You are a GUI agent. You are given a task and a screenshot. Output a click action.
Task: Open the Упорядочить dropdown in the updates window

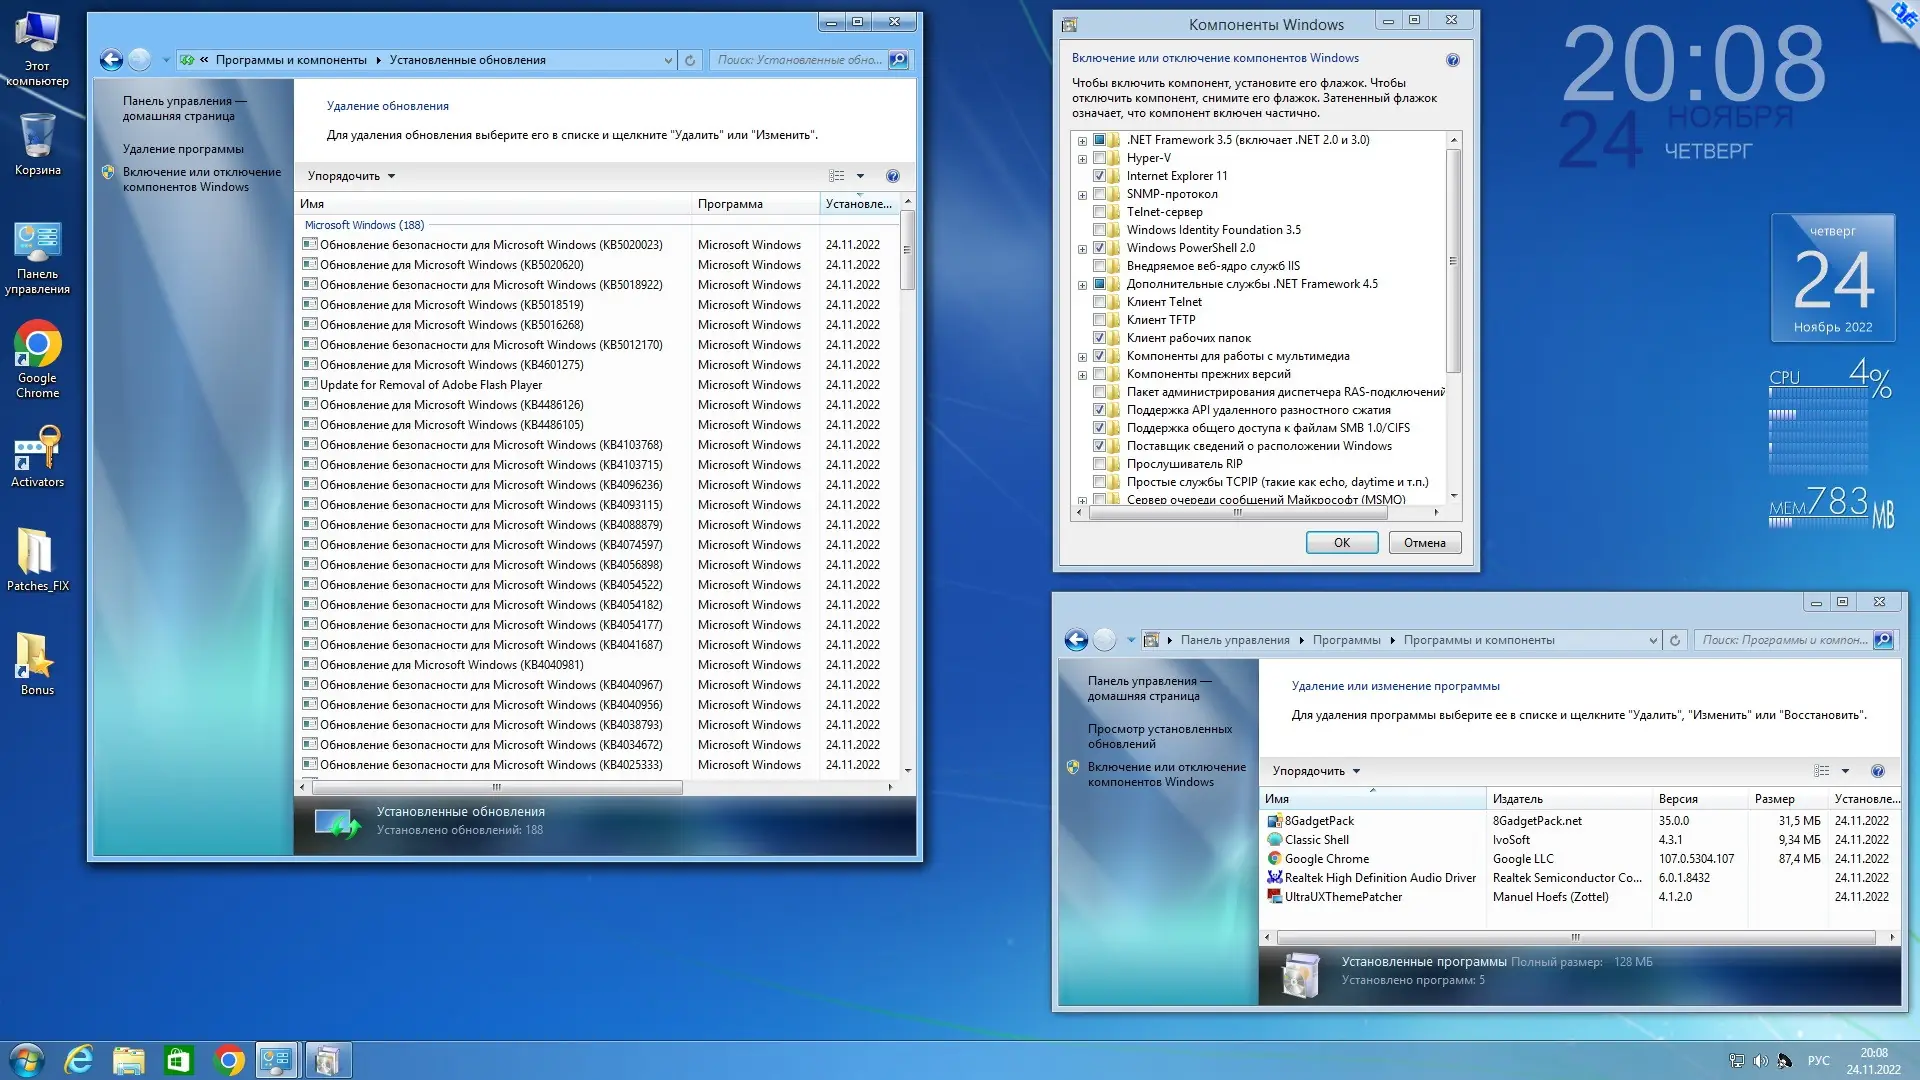(x=351, y=176)
